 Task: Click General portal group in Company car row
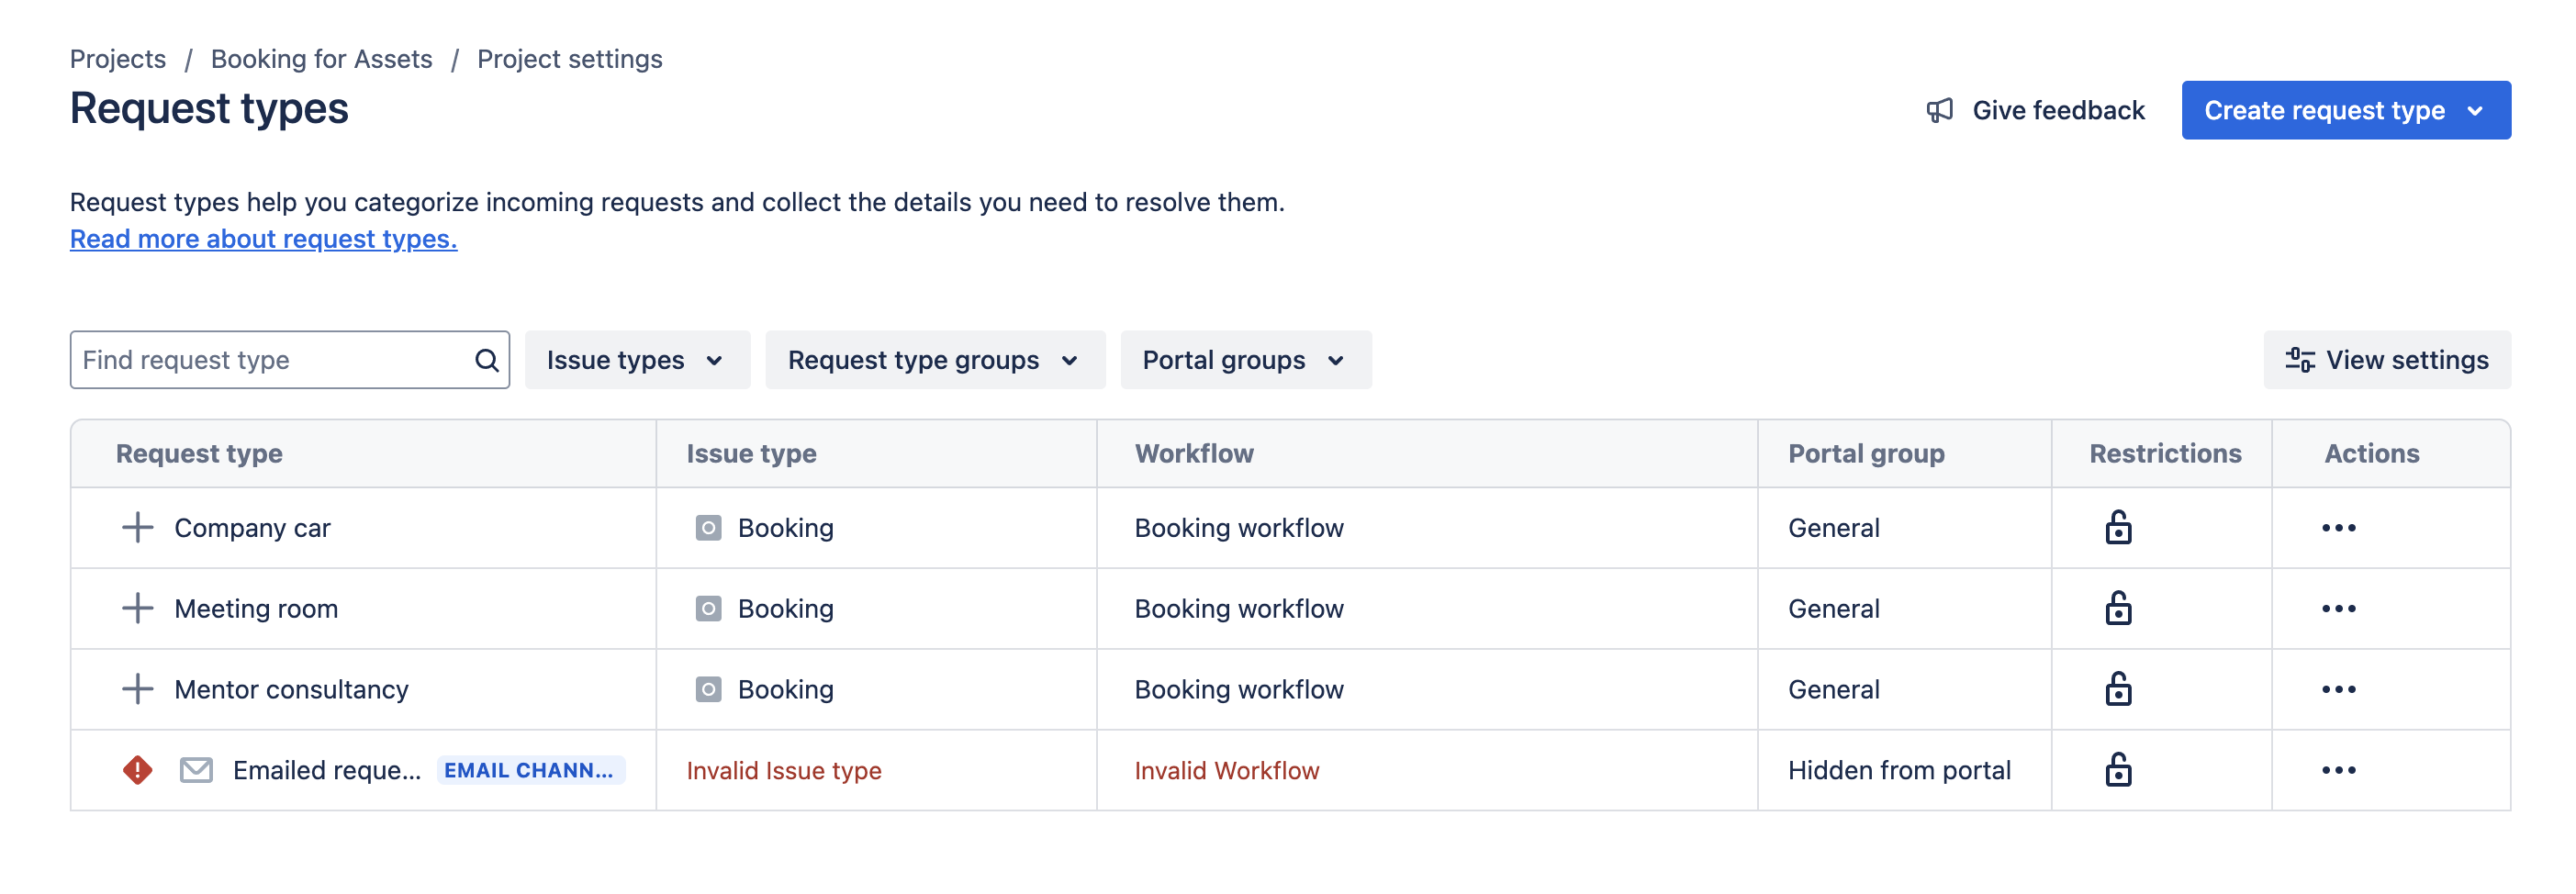pyautogui.click(x=1834, y=528)
